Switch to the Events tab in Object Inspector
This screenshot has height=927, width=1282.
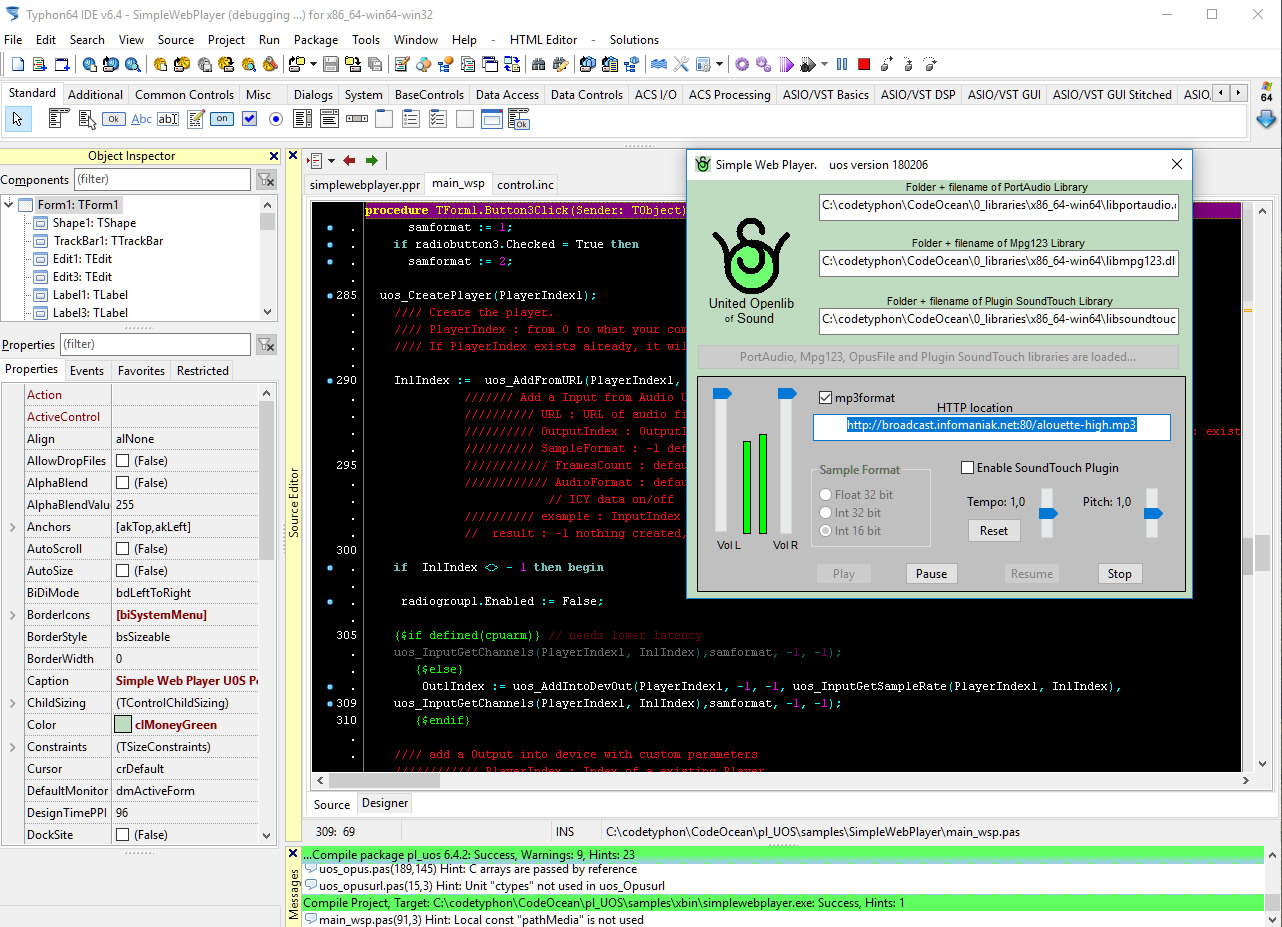(87, 371)
